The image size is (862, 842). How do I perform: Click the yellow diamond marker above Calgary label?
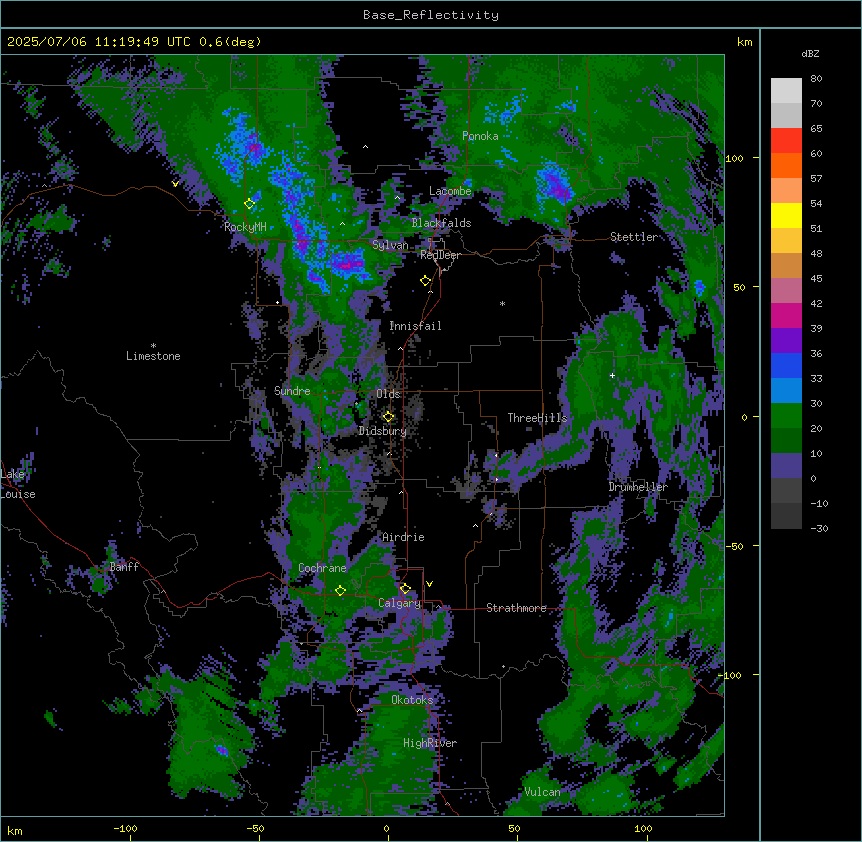click(405, 589)
